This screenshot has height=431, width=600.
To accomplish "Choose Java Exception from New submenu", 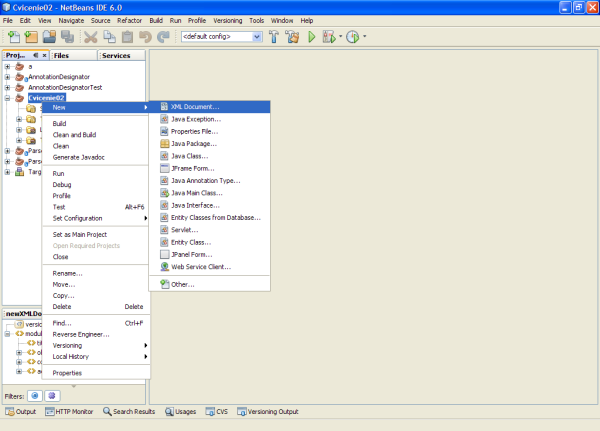I will [209, 119].
